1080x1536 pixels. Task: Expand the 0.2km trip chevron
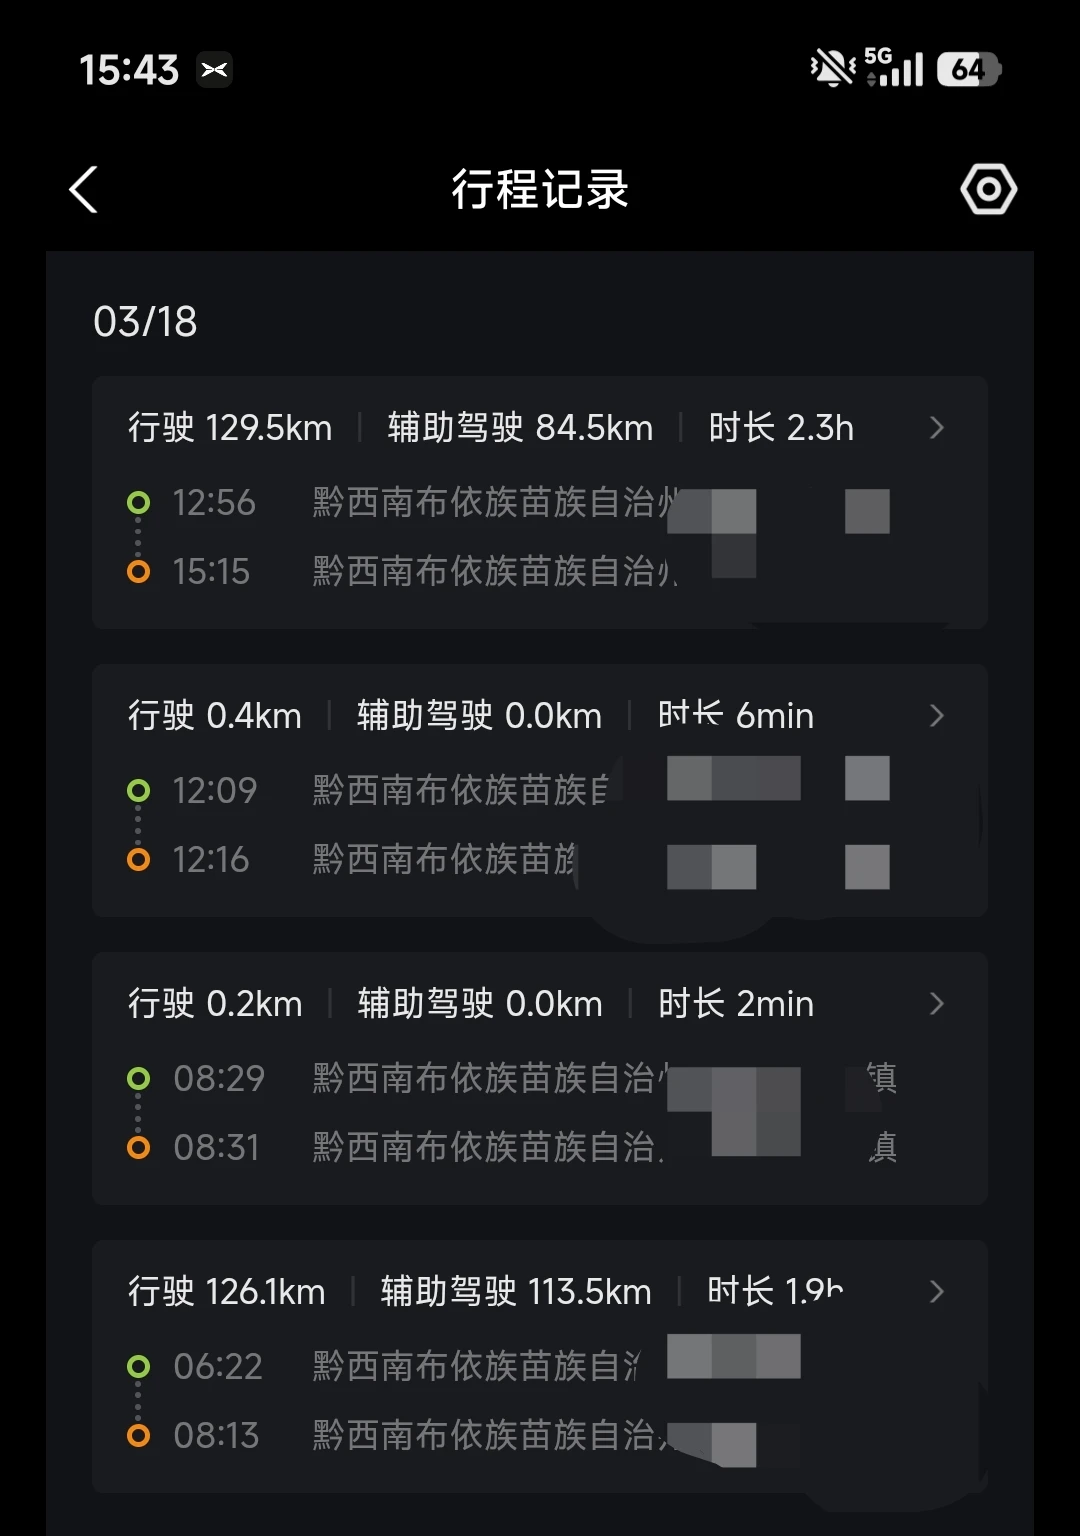click(936, 1004)
